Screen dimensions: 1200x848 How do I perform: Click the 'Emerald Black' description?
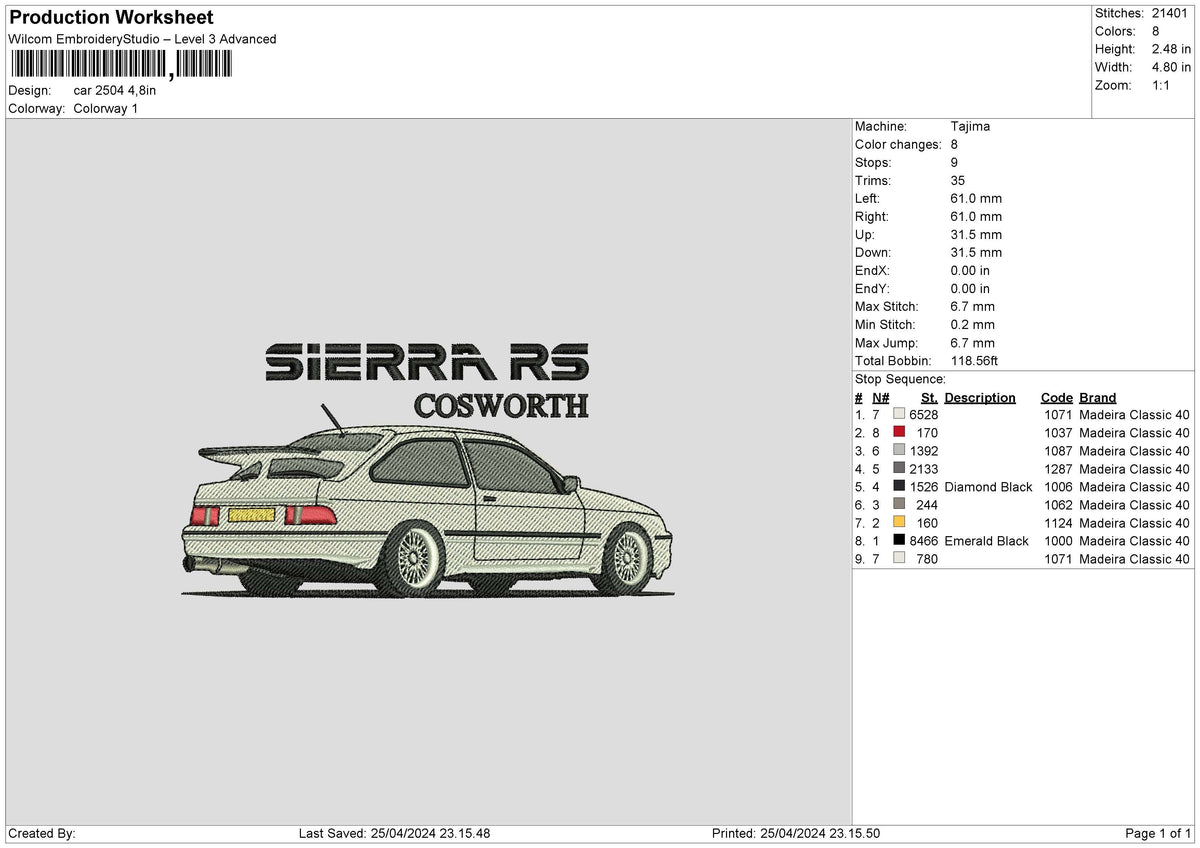pos(986,541)
